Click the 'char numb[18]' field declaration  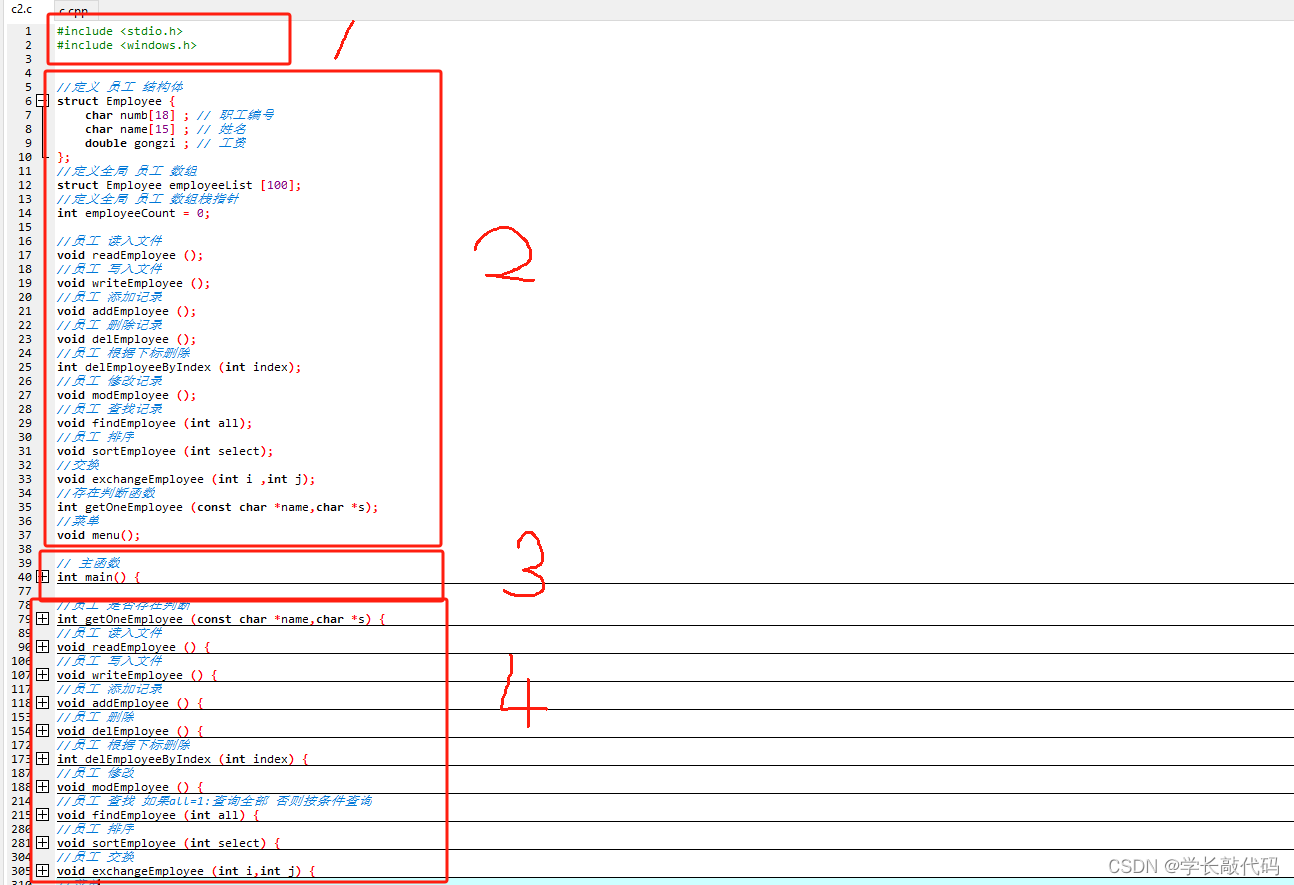tap(130, 115)
